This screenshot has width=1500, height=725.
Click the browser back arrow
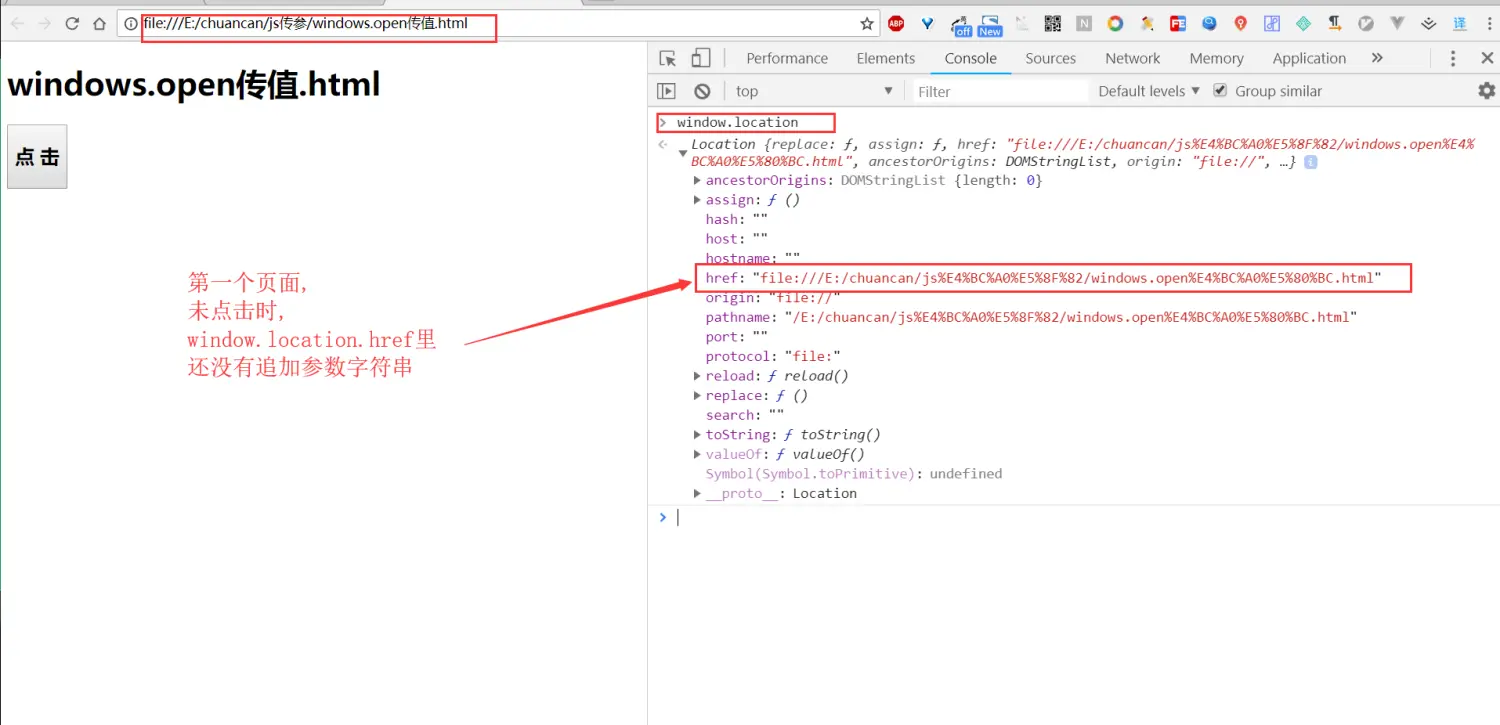click(x=17, y=23)
